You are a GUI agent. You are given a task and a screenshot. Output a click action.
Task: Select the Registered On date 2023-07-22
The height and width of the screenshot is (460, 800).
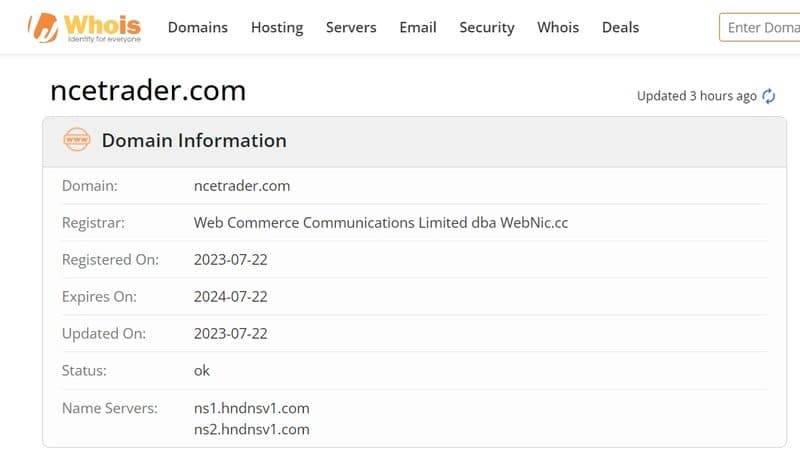point(231,260)
